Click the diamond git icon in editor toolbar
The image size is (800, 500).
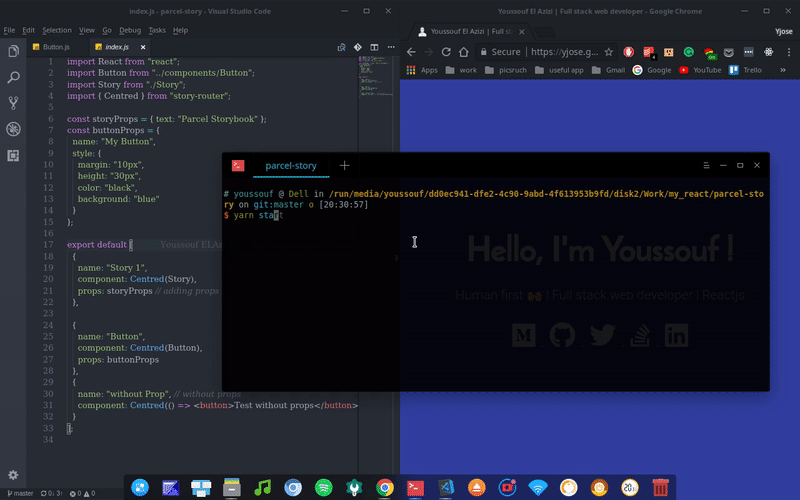[x=358, y=47]
